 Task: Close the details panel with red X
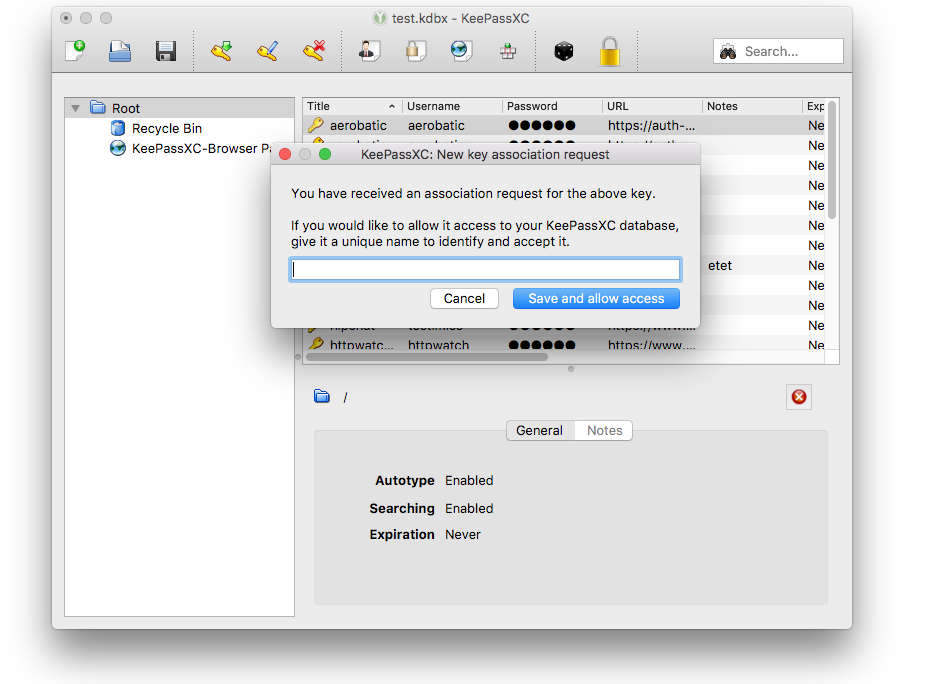tap(799, 397)
